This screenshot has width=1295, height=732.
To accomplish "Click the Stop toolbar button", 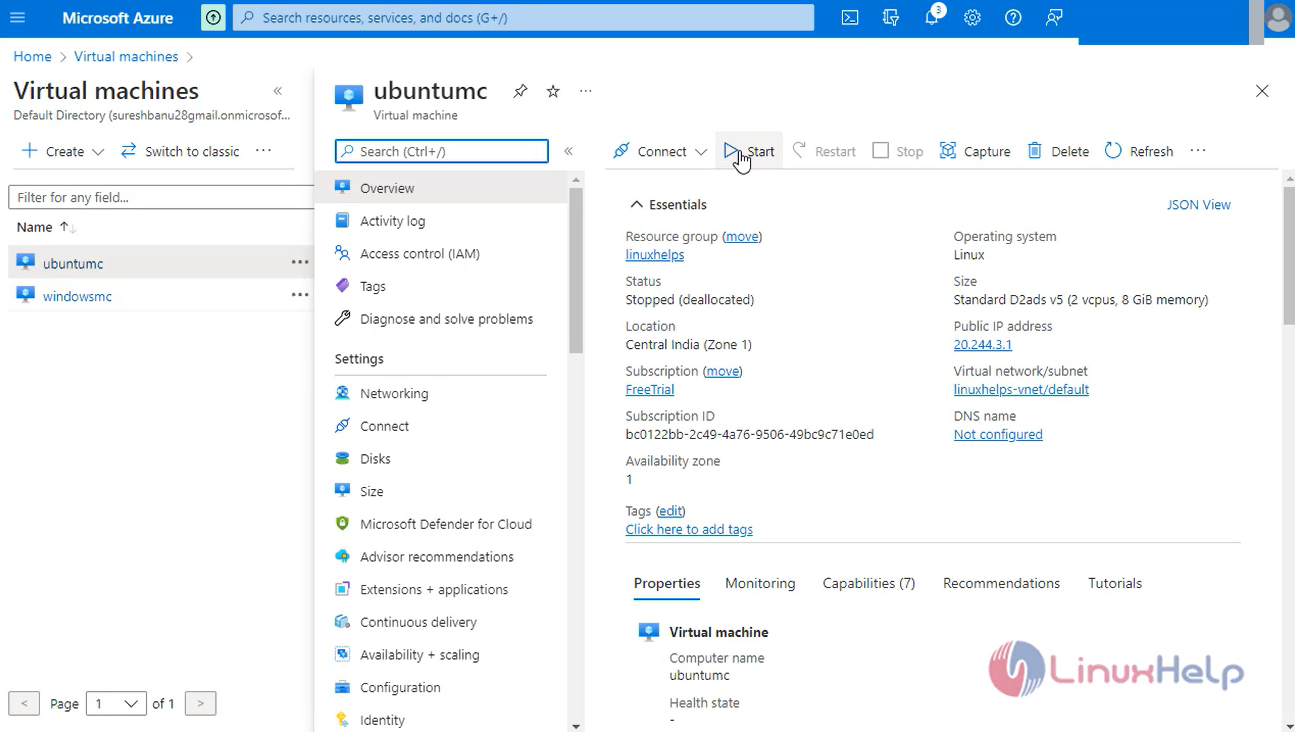I will (898, 151).
